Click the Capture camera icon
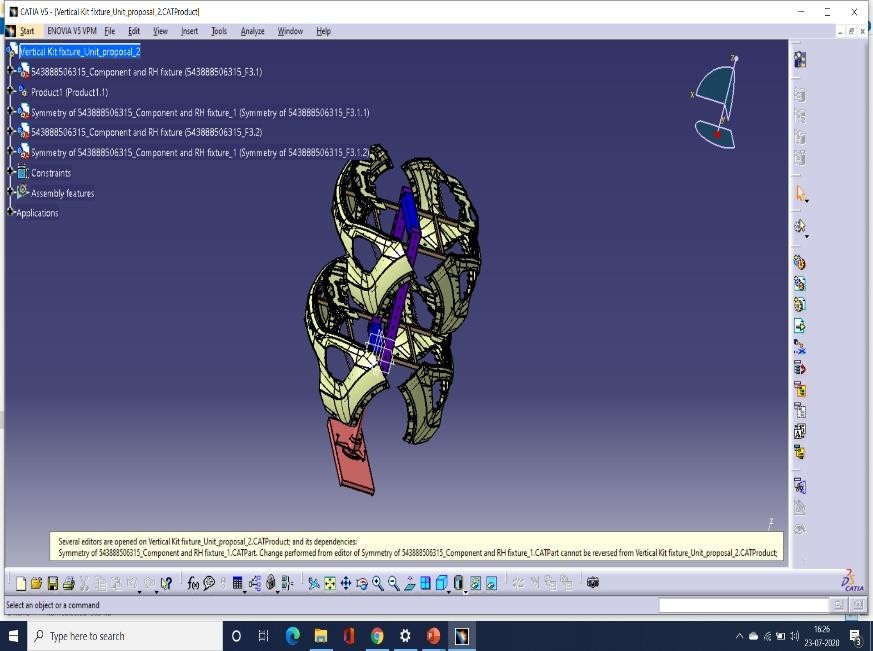Screen dimensions: 873x651 pos(592,583)
